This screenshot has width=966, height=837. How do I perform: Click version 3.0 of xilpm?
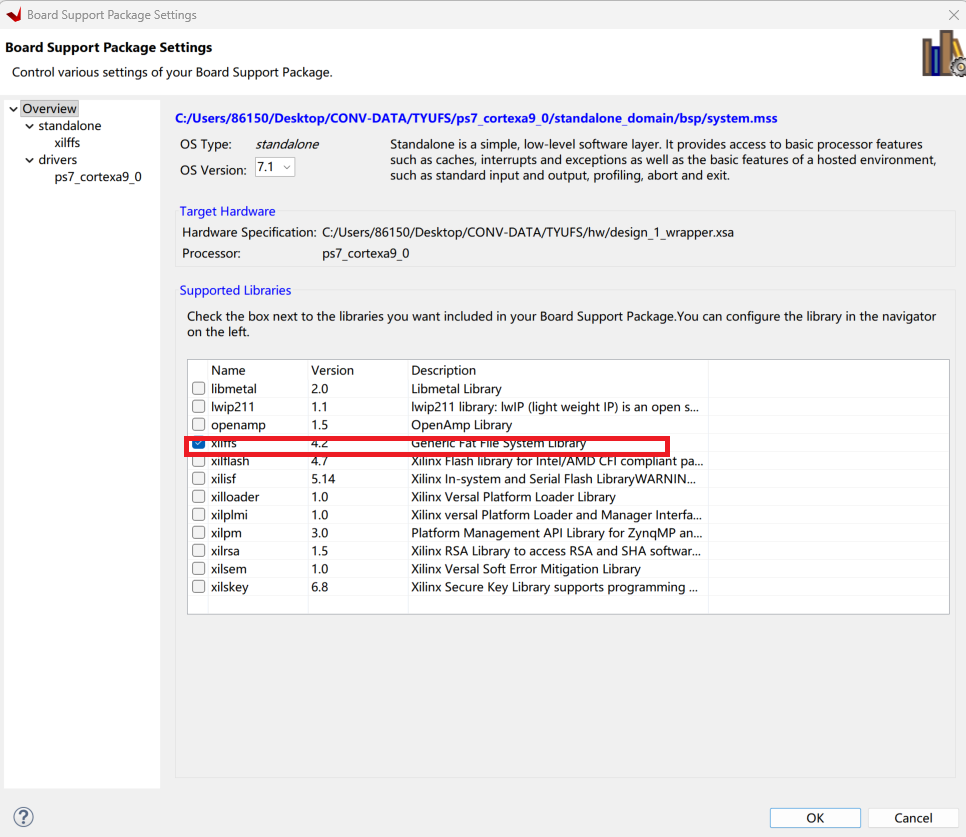(x=319, y=533)
